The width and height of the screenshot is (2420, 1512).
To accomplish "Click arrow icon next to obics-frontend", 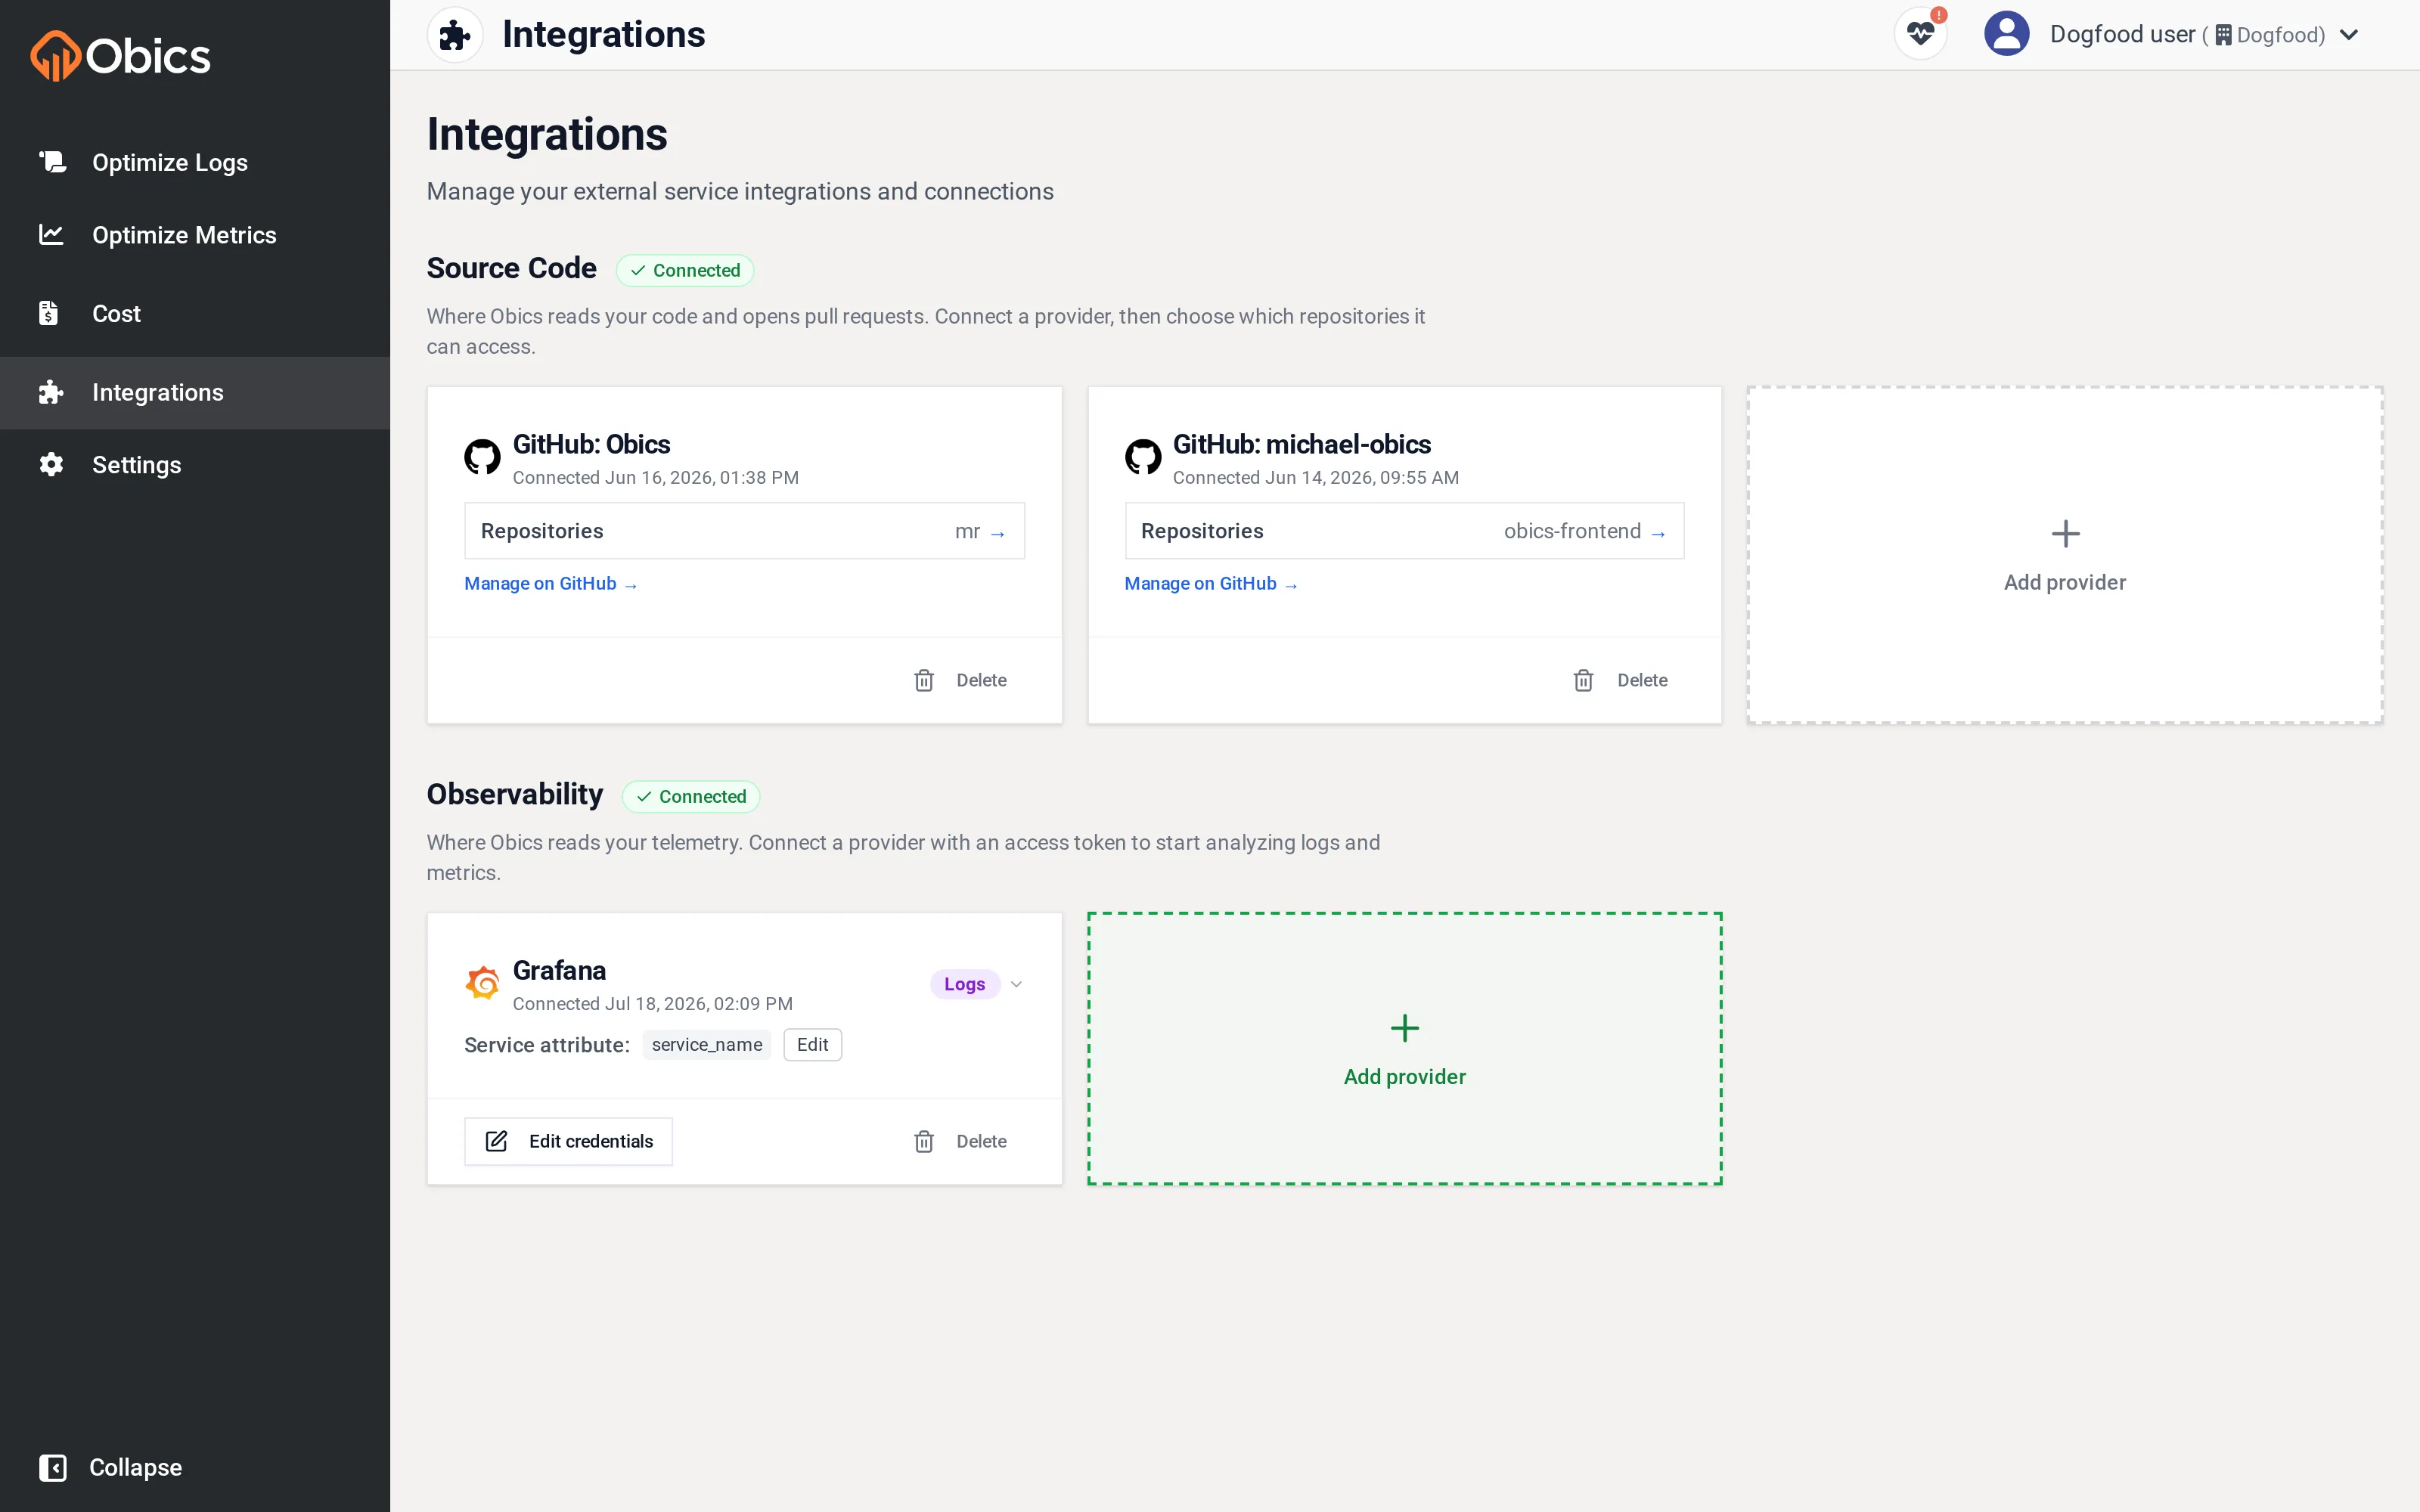I will (1657, 533).
